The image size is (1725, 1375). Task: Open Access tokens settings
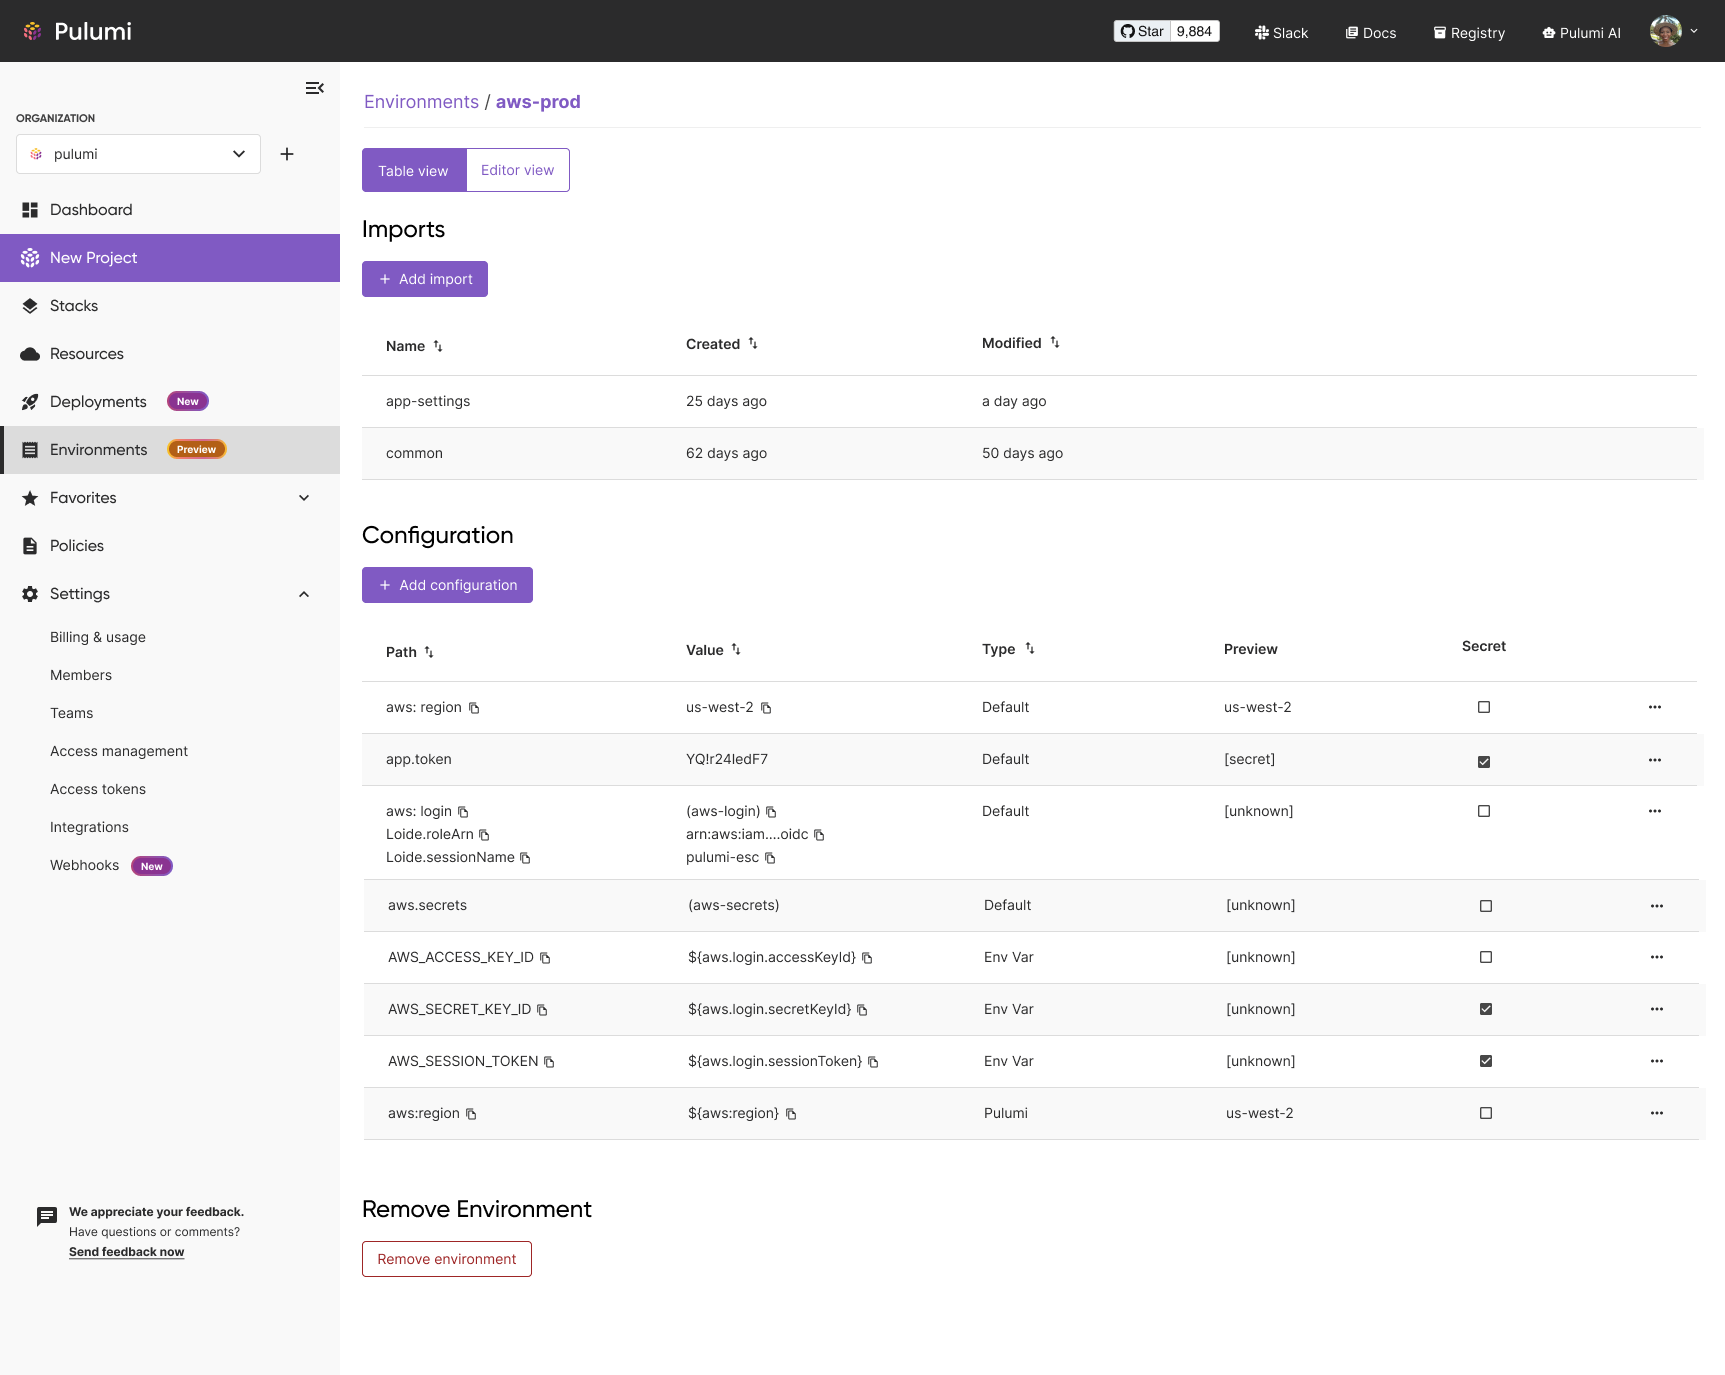(x=98, y=789)
